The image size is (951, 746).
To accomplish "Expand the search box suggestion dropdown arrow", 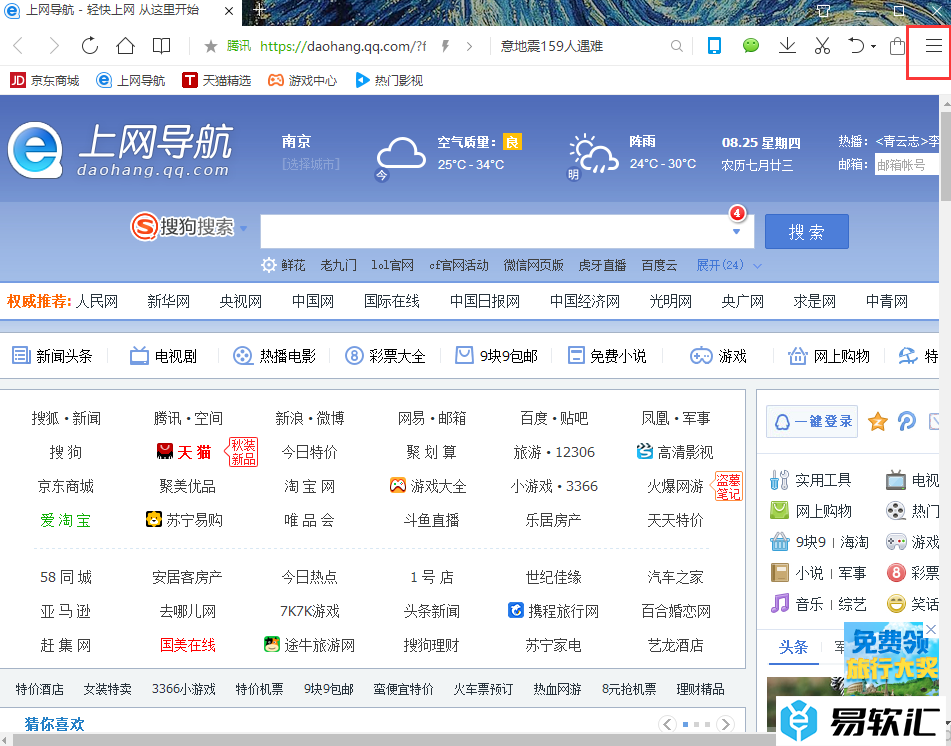I will [736, 232].
